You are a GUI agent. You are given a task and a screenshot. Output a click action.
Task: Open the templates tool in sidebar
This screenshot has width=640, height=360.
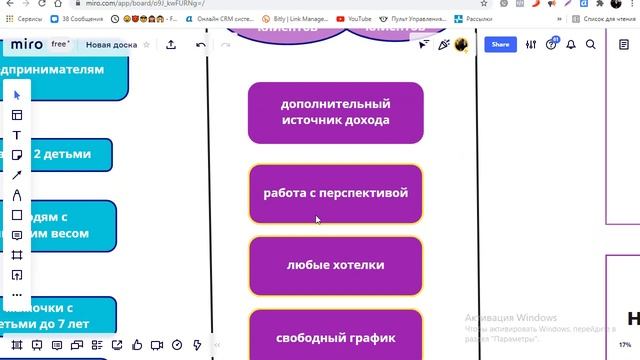tap(17, 115)
